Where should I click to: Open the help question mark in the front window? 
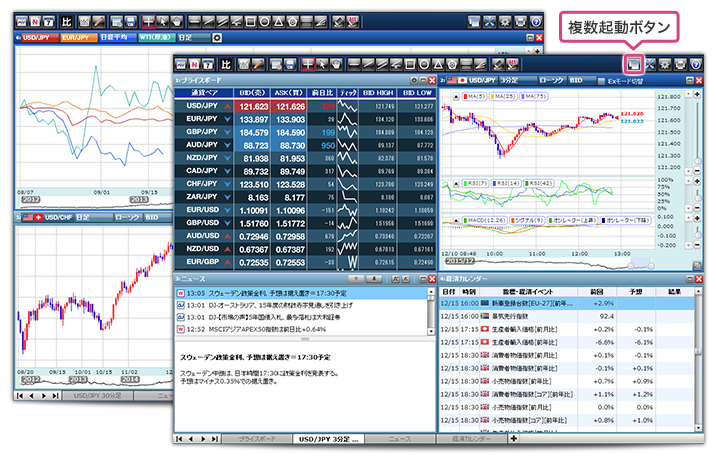pos(696,64)
